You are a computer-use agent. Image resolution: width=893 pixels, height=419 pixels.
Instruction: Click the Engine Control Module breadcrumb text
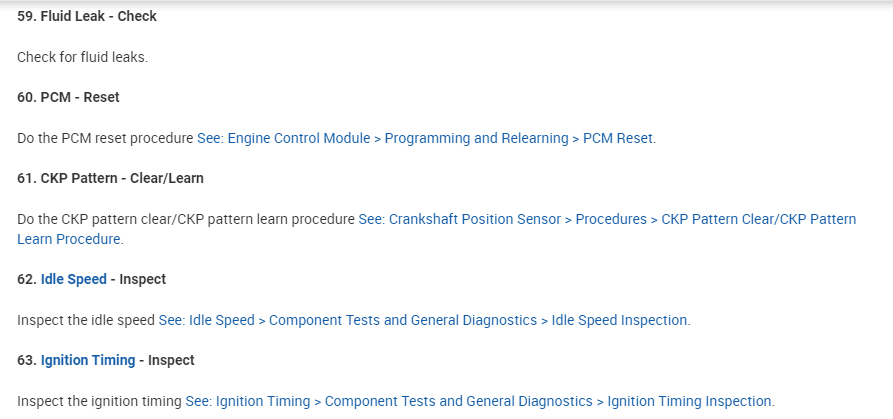click(x=299, y=138)
